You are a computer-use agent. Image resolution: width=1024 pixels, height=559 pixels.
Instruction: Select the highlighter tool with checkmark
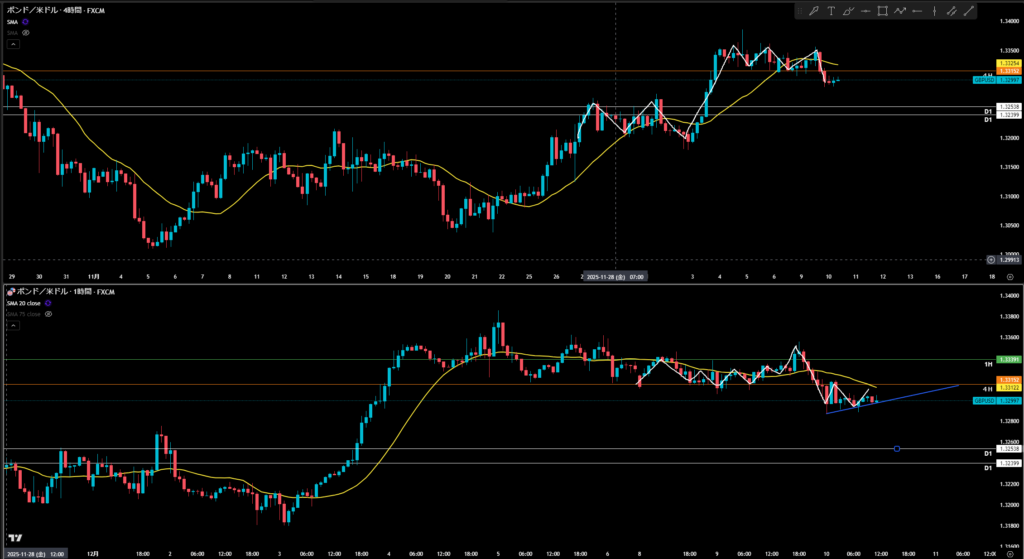tap(849, 11)
